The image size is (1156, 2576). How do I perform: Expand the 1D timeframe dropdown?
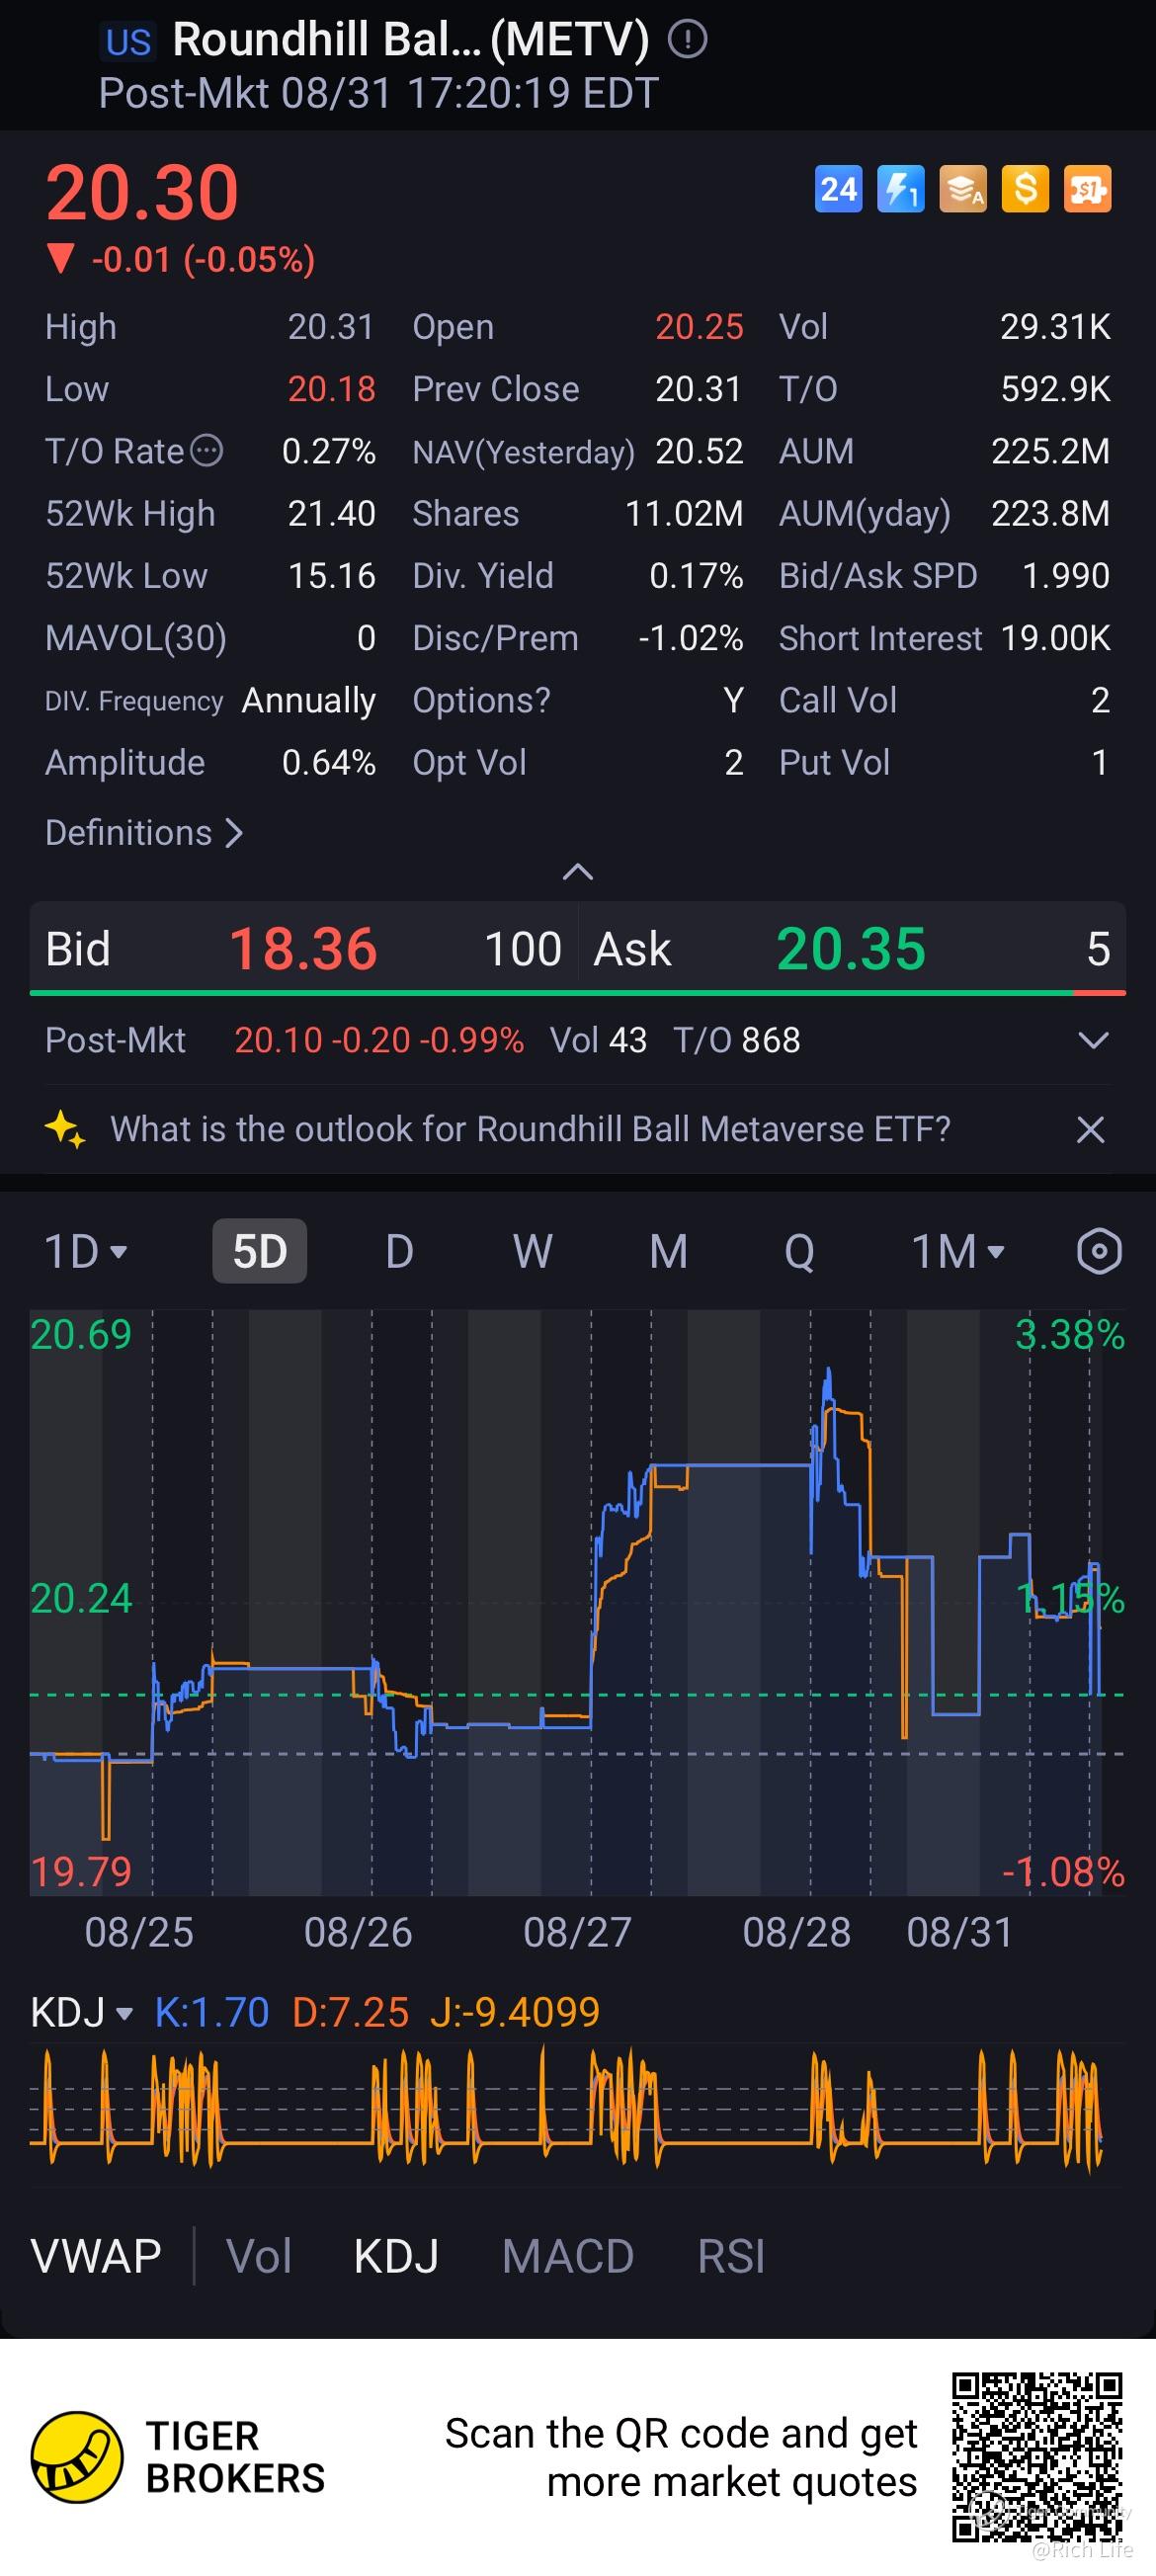click(86, 1251)
